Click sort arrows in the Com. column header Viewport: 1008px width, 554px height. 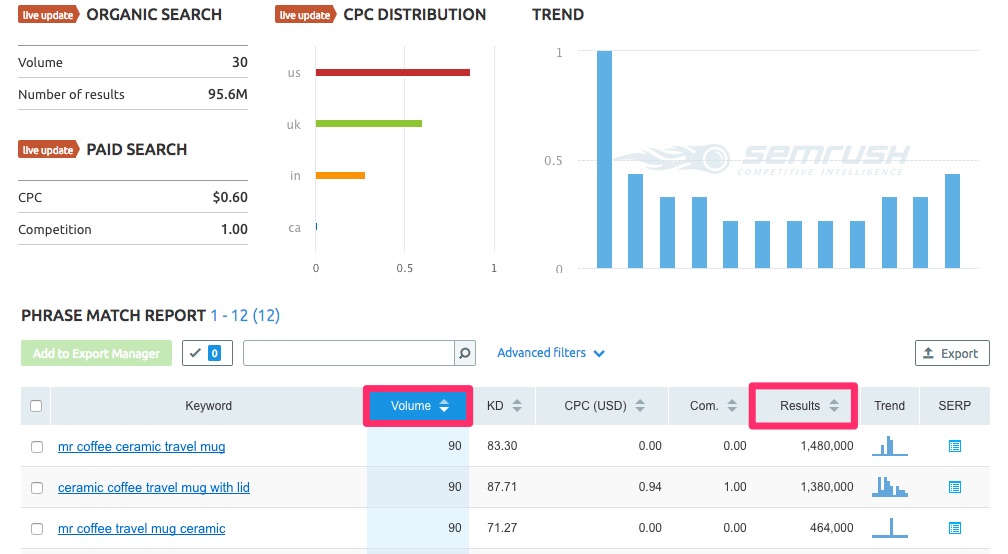pos(732,406)
